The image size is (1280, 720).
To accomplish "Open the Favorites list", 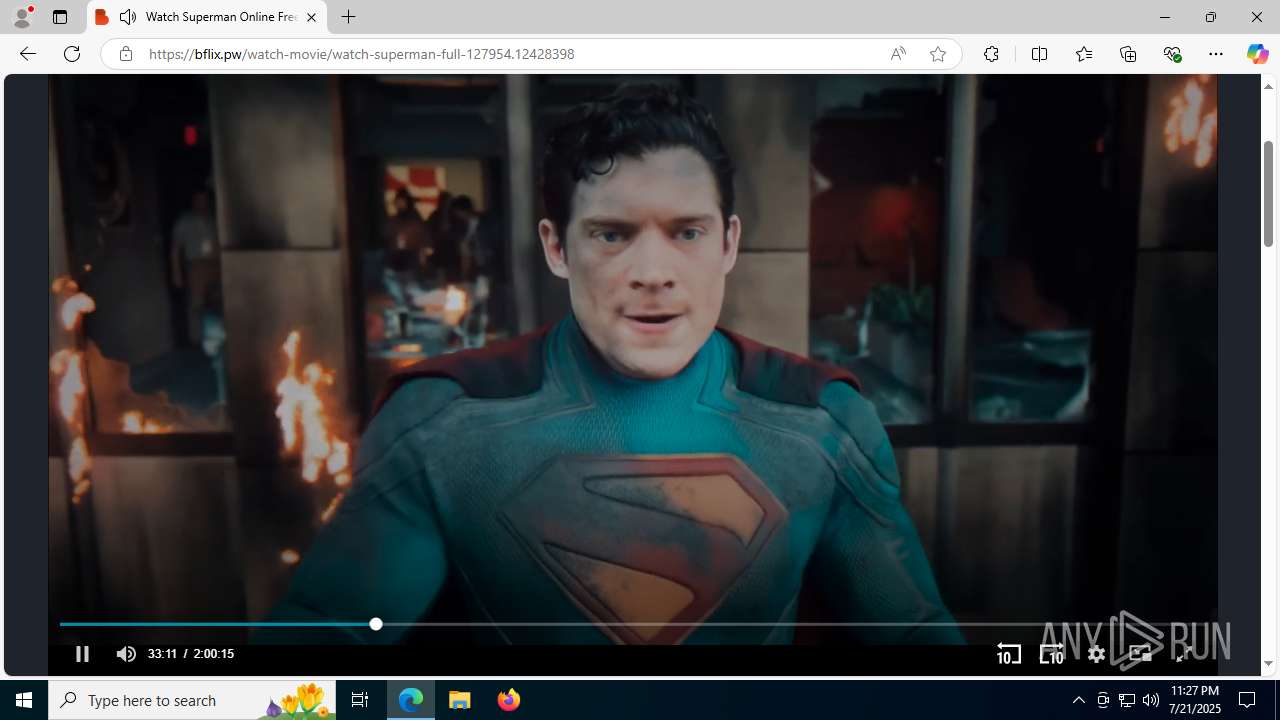I will [1083, 54].
